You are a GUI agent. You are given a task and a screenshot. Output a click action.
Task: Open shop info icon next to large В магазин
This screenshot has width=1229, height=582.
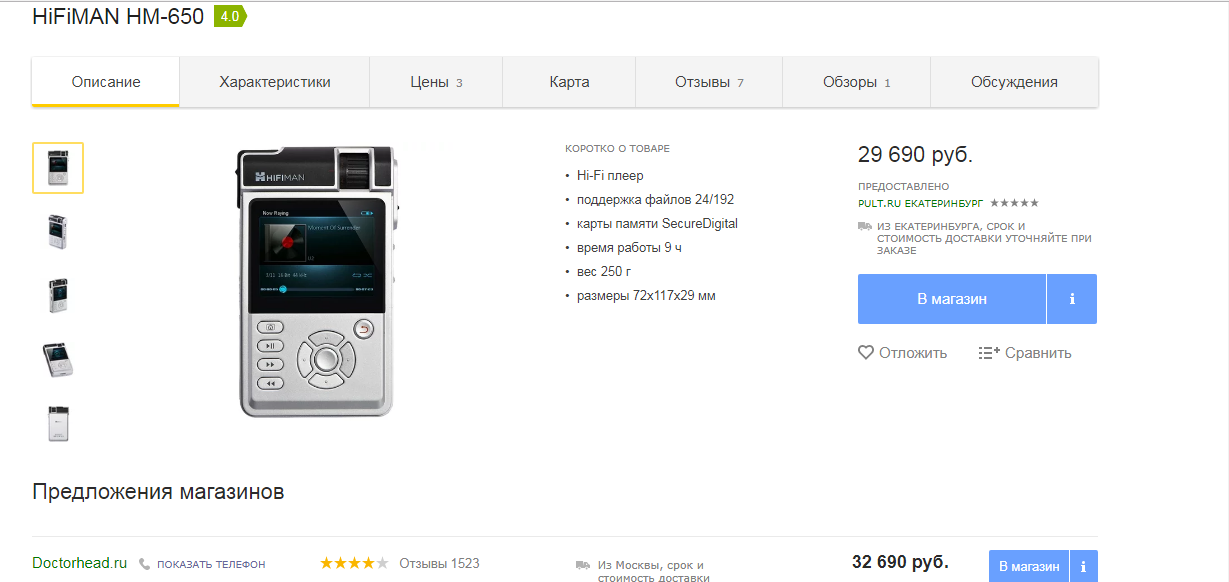click(1072, 299)
